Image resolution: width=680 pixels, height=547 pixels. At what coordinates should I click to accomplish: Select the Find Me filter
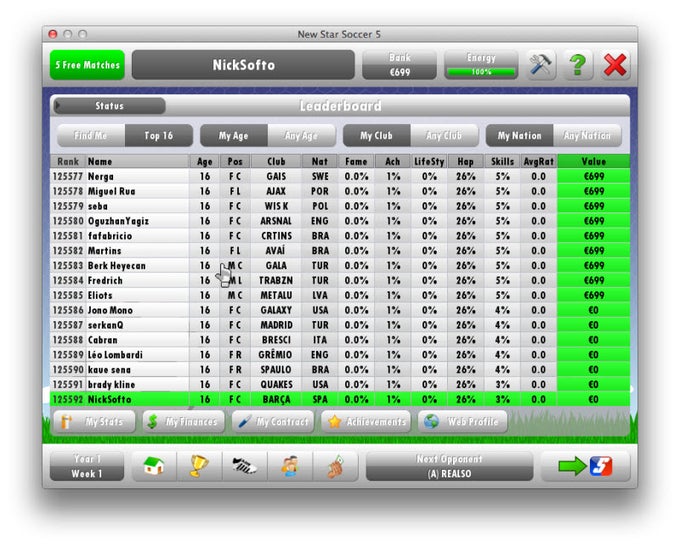[x=91, y=135]
